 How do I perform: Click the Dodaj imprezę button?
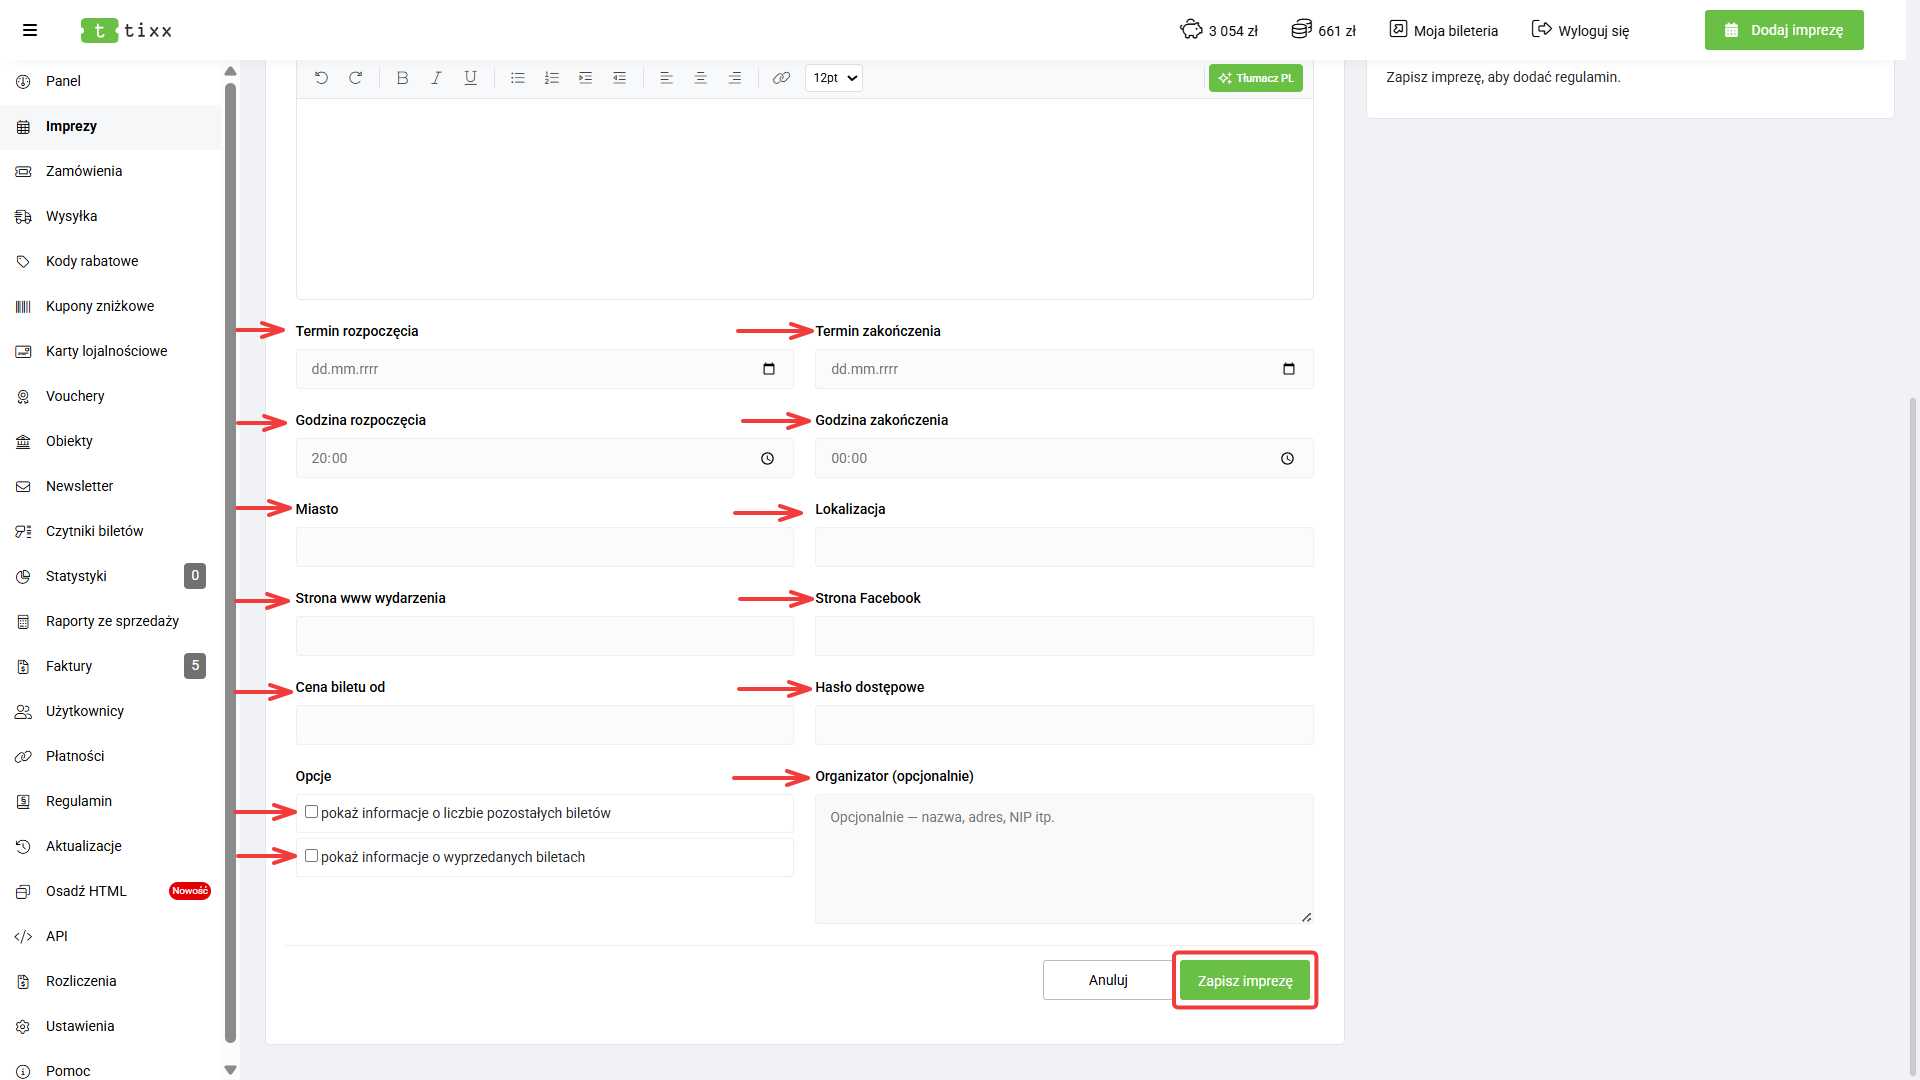(1784, 30)
